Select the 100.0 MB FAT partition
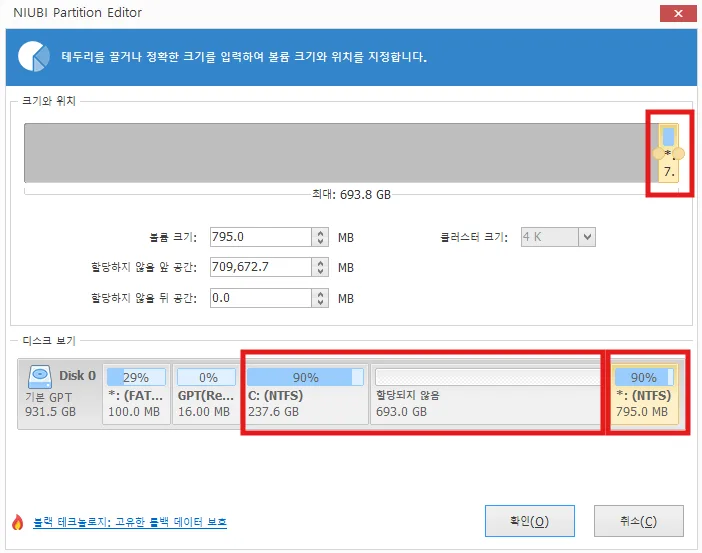 pos(136,394)
